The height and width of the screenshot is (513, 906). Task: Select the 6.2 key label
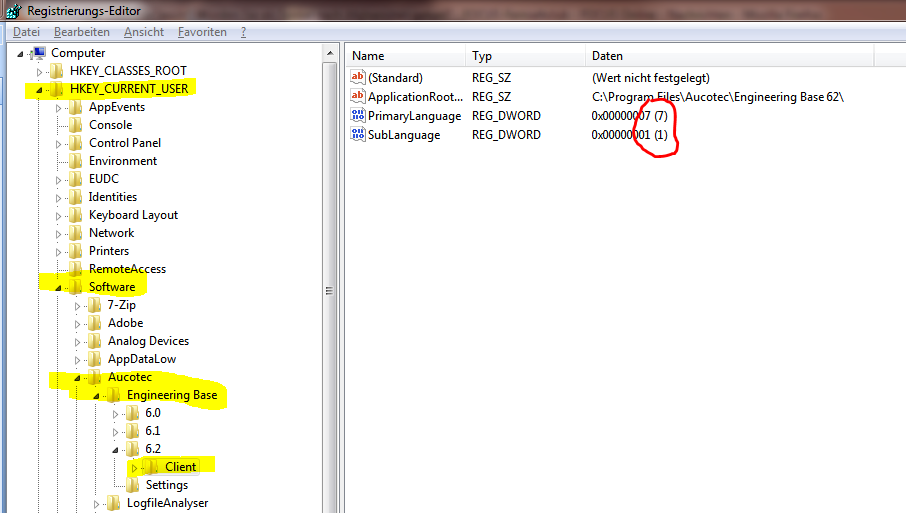point(153,449)
